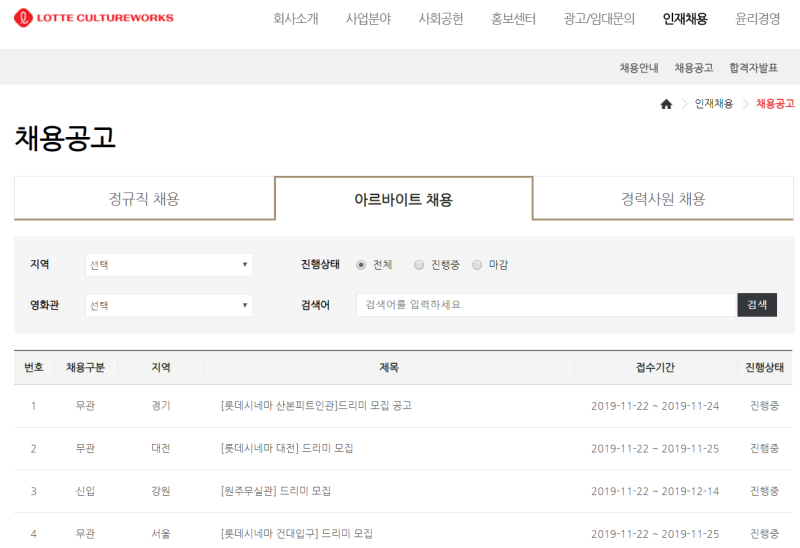Click the 대전 region cell
The width and height of the screenshot is (800, 548).
pyautogui.click(x=161, y=449)
